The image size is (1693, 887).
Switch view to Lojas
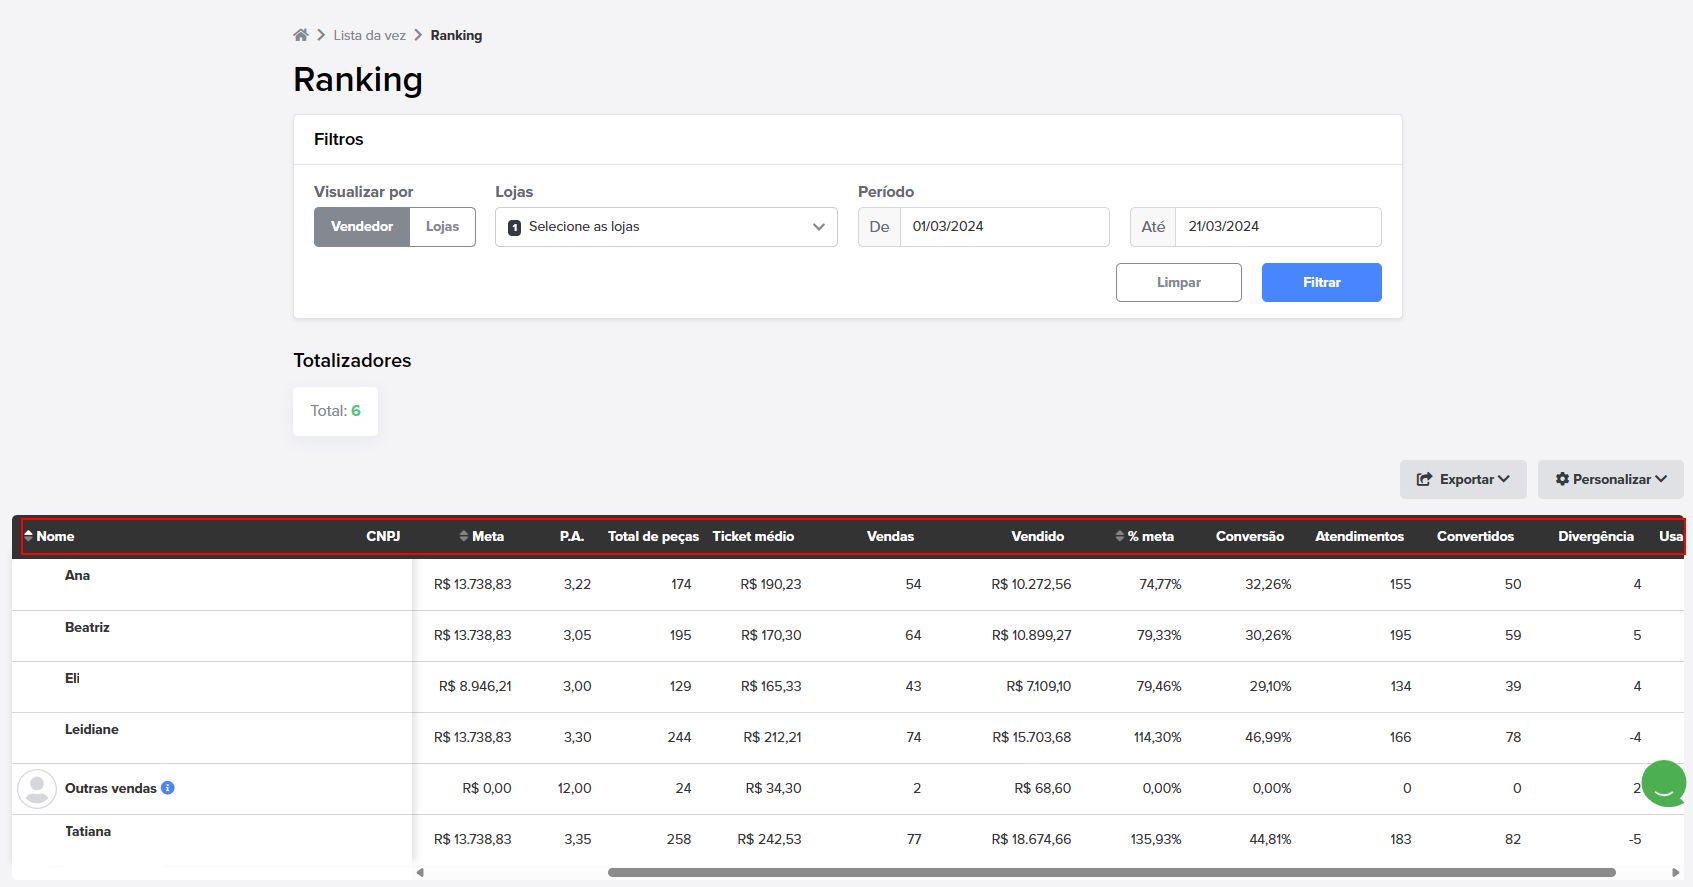(x=442, y=227)
